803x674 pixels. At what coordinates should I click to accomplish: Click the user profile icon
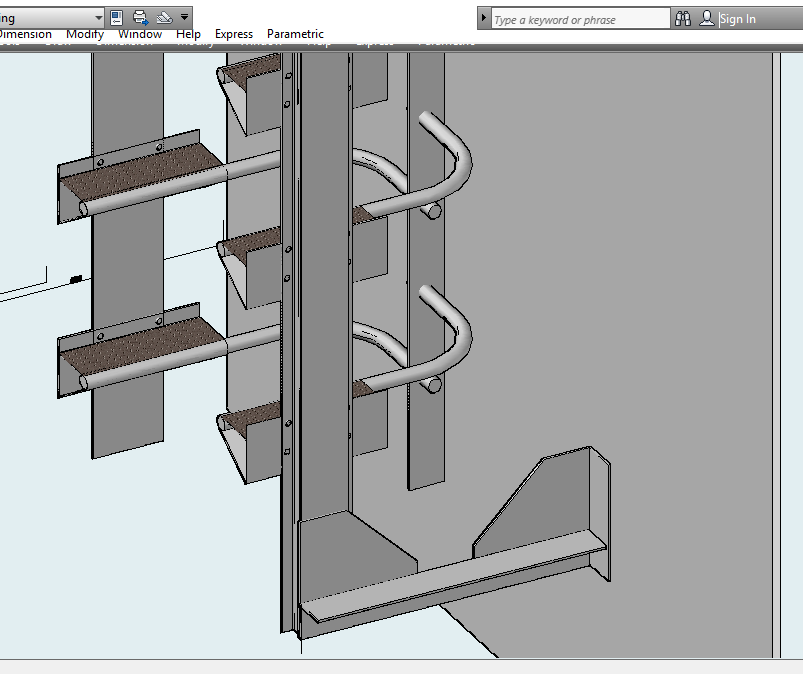point(707,19)
